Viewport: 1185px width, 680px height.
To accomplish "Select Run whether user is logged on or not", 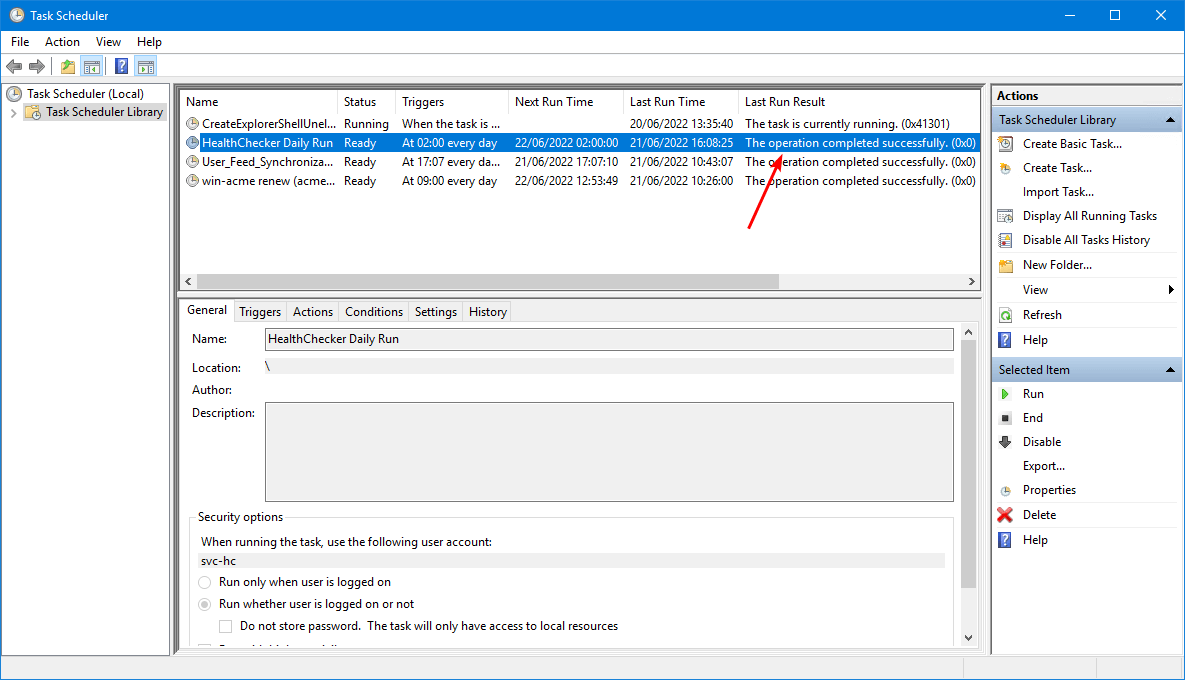I will point(205,604).
